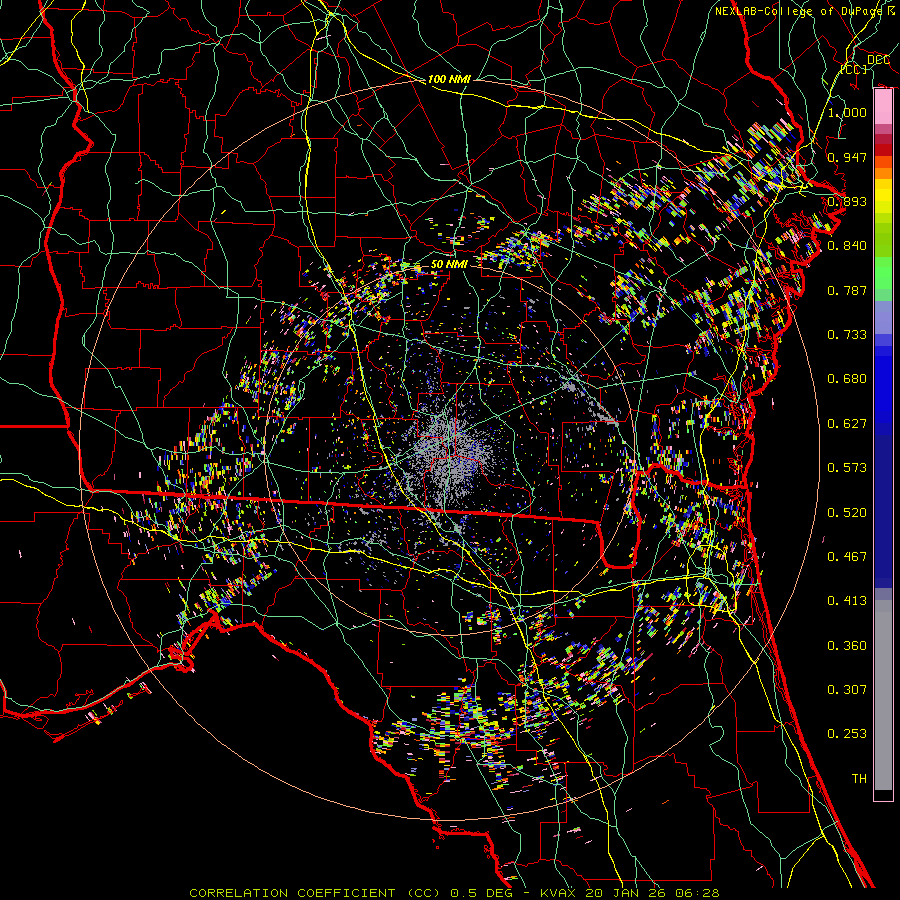Click the 1.000 legend value
The height and width of the screenshot is (900, 900).
tap(847, 113)
